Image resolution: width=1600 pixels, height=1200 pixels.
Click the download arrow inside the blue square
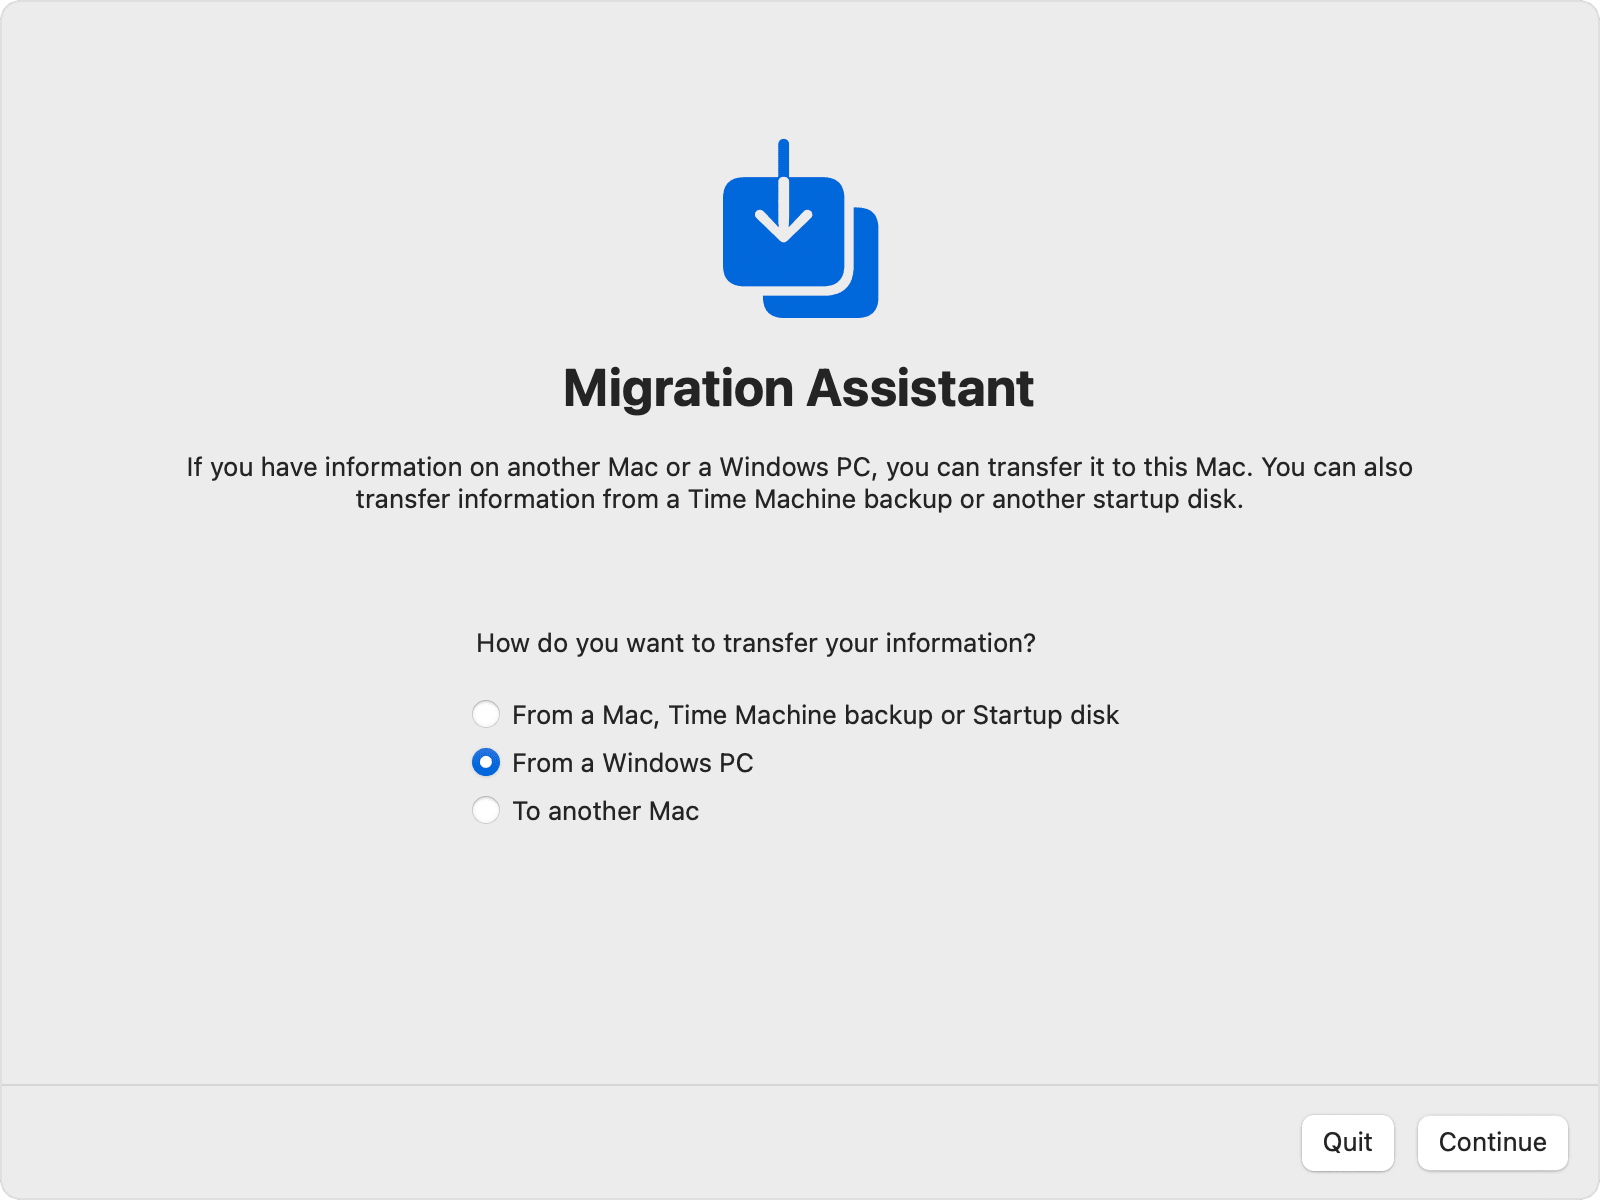784,210
